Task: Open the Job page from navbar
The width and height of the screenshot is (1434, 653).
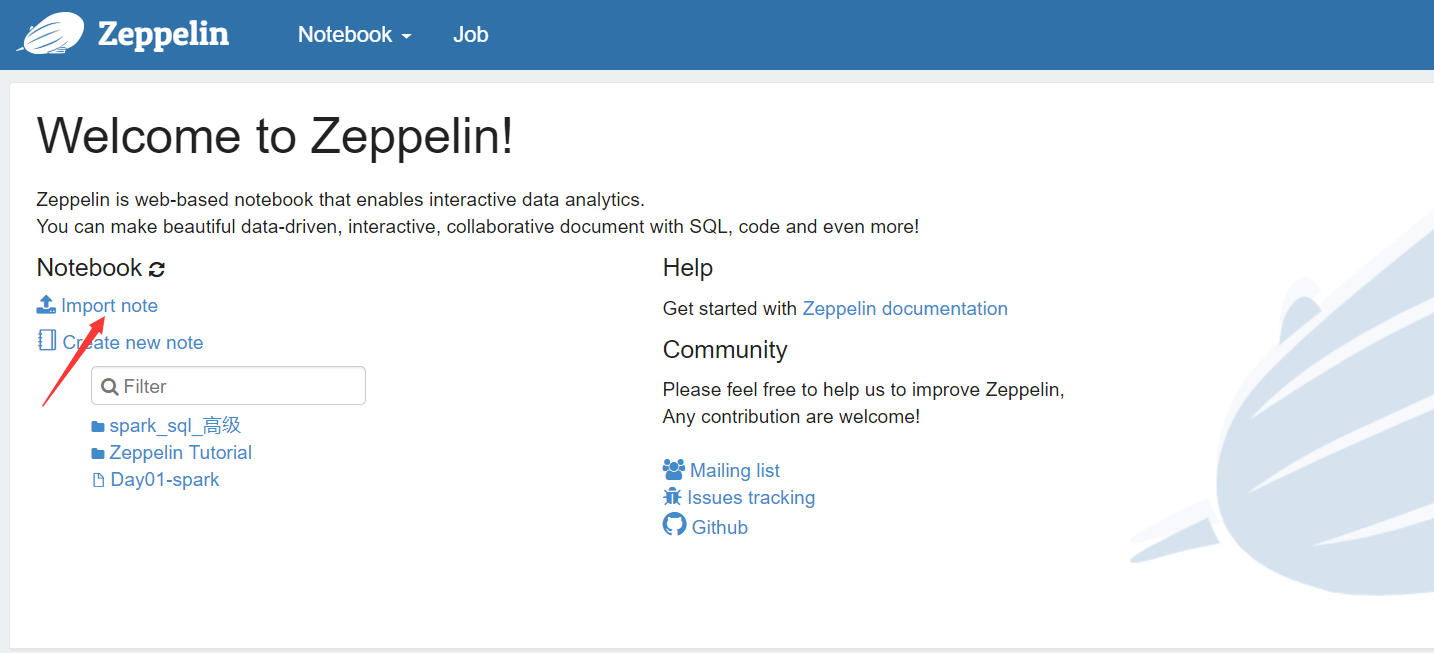Action: (470, 34)
